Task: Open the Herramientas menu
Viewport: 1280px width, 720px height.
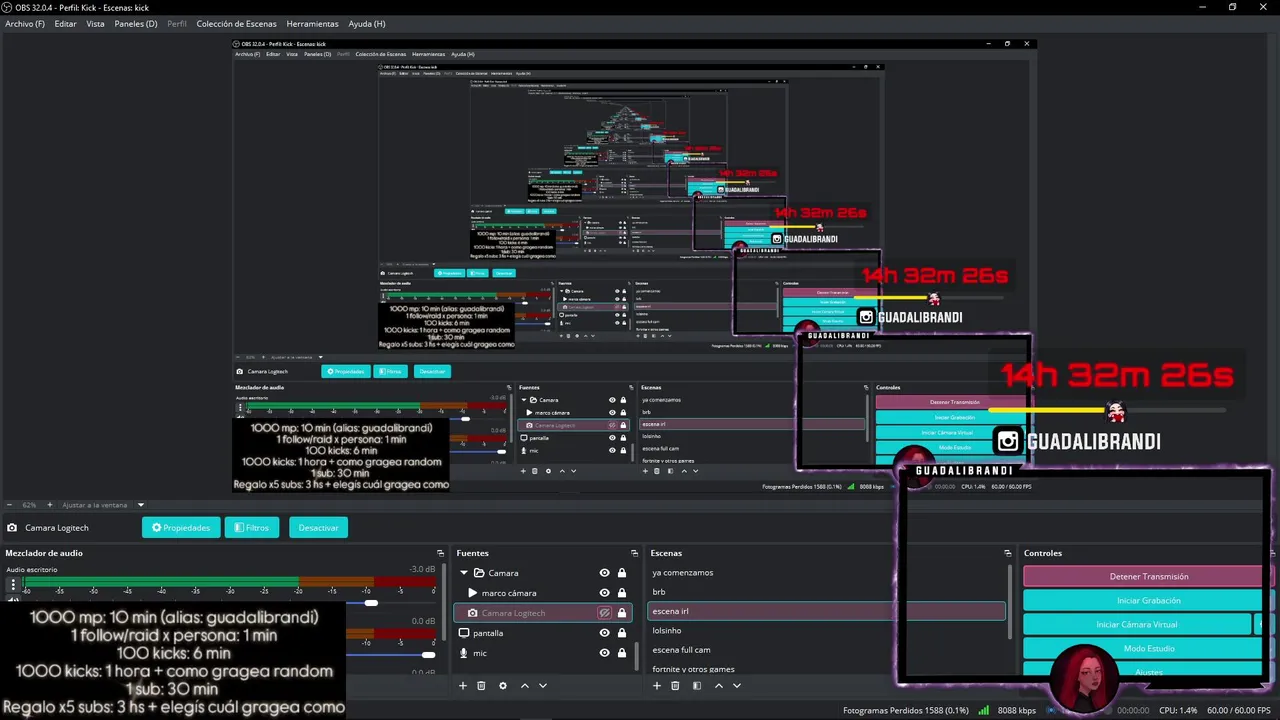Action: point(312,23)
